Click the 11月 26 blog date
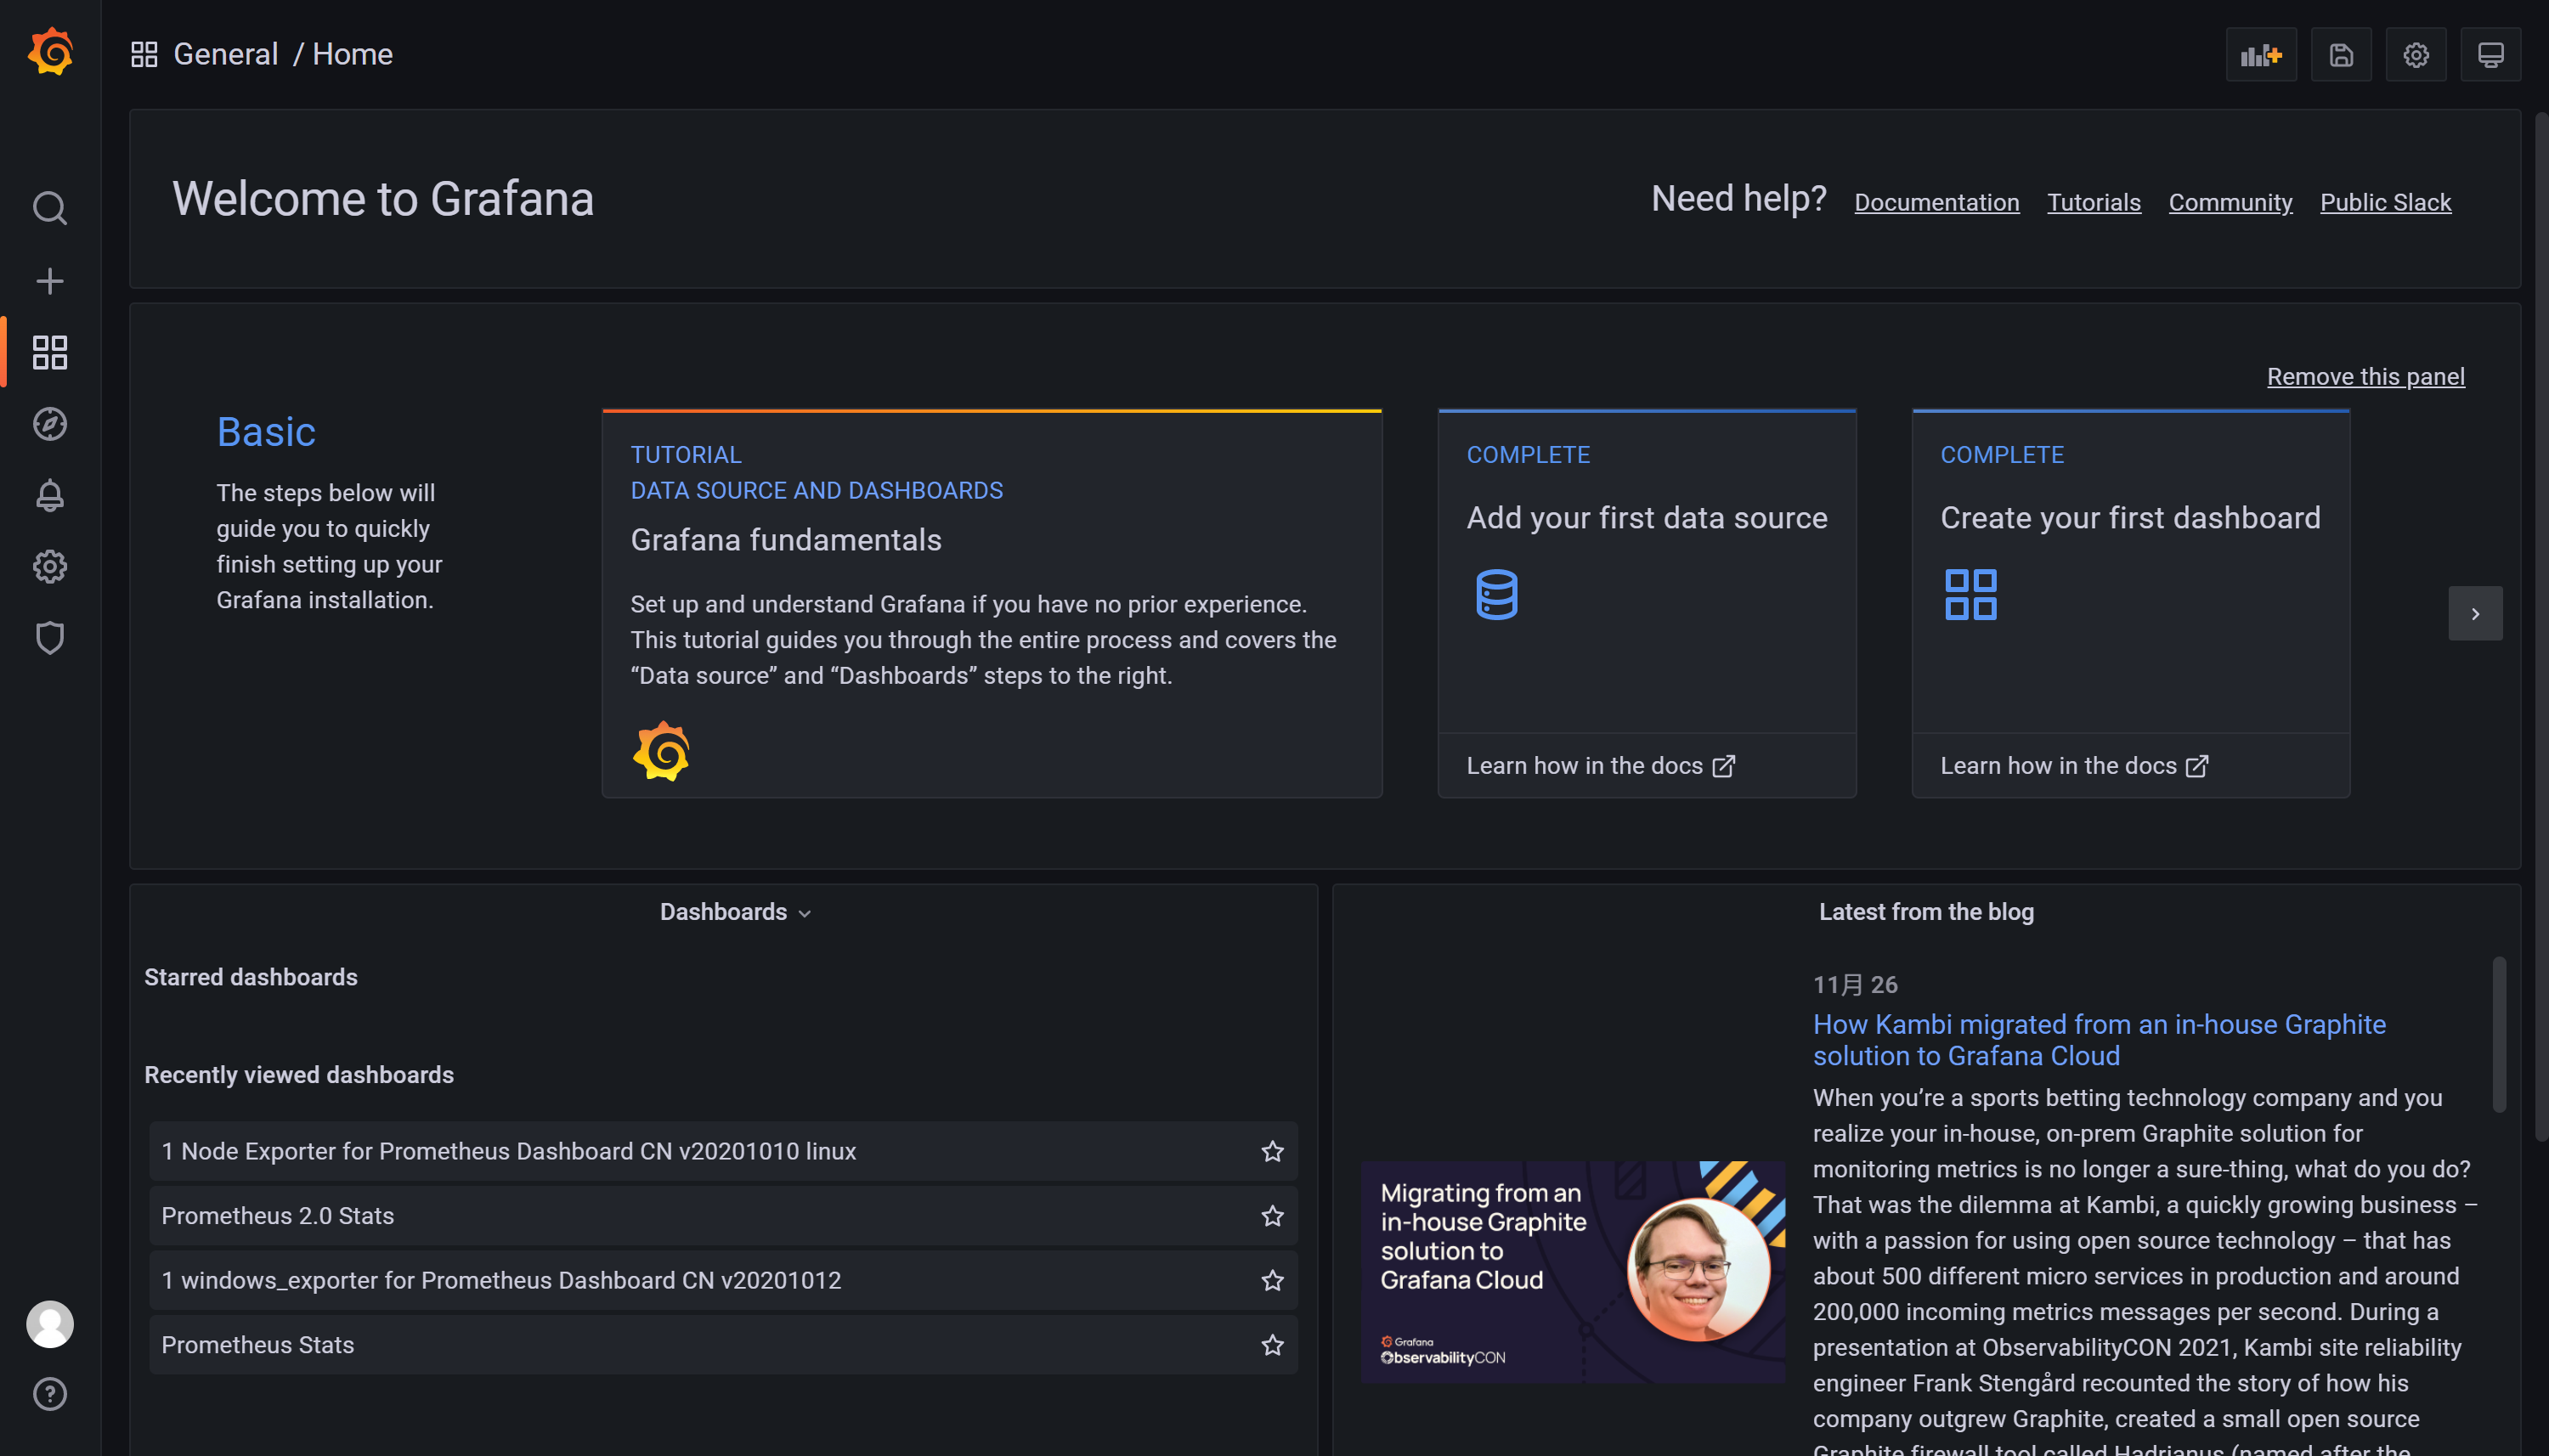 [x=1855, y=985]
